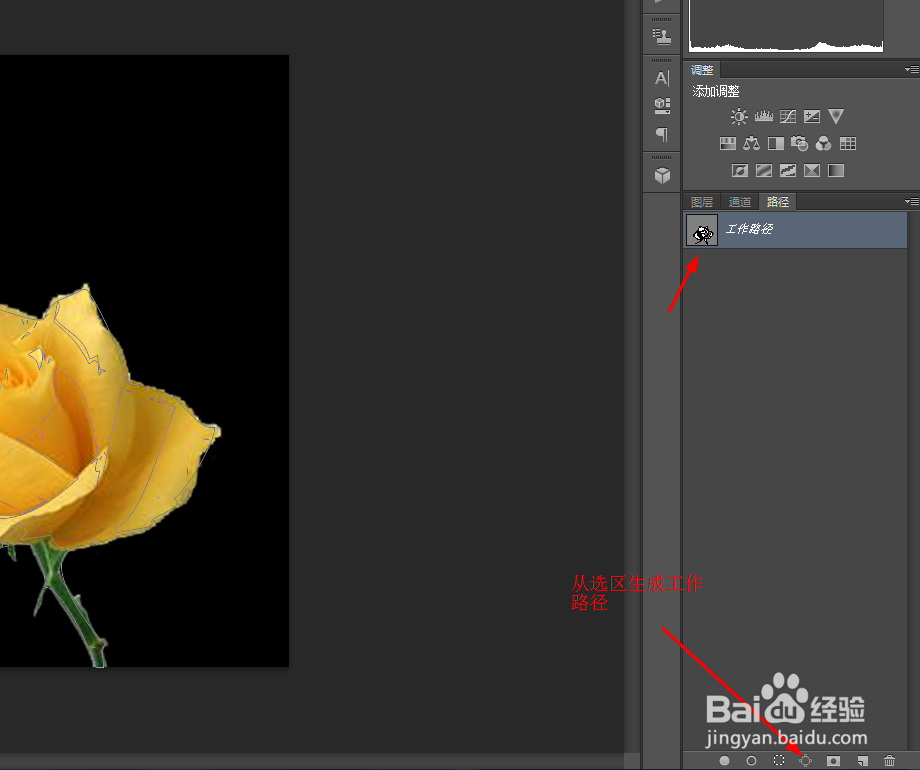Add a Channel Mixer adjustment

click(823, 143)
